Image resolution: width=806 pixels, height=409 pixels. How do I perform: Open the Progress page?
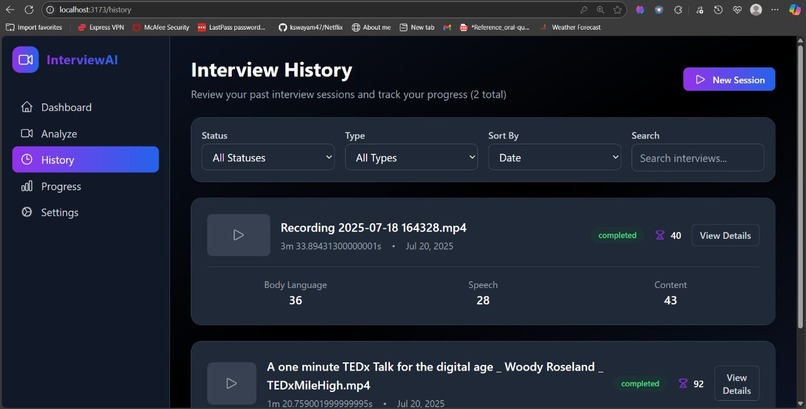tap(85, 186)
